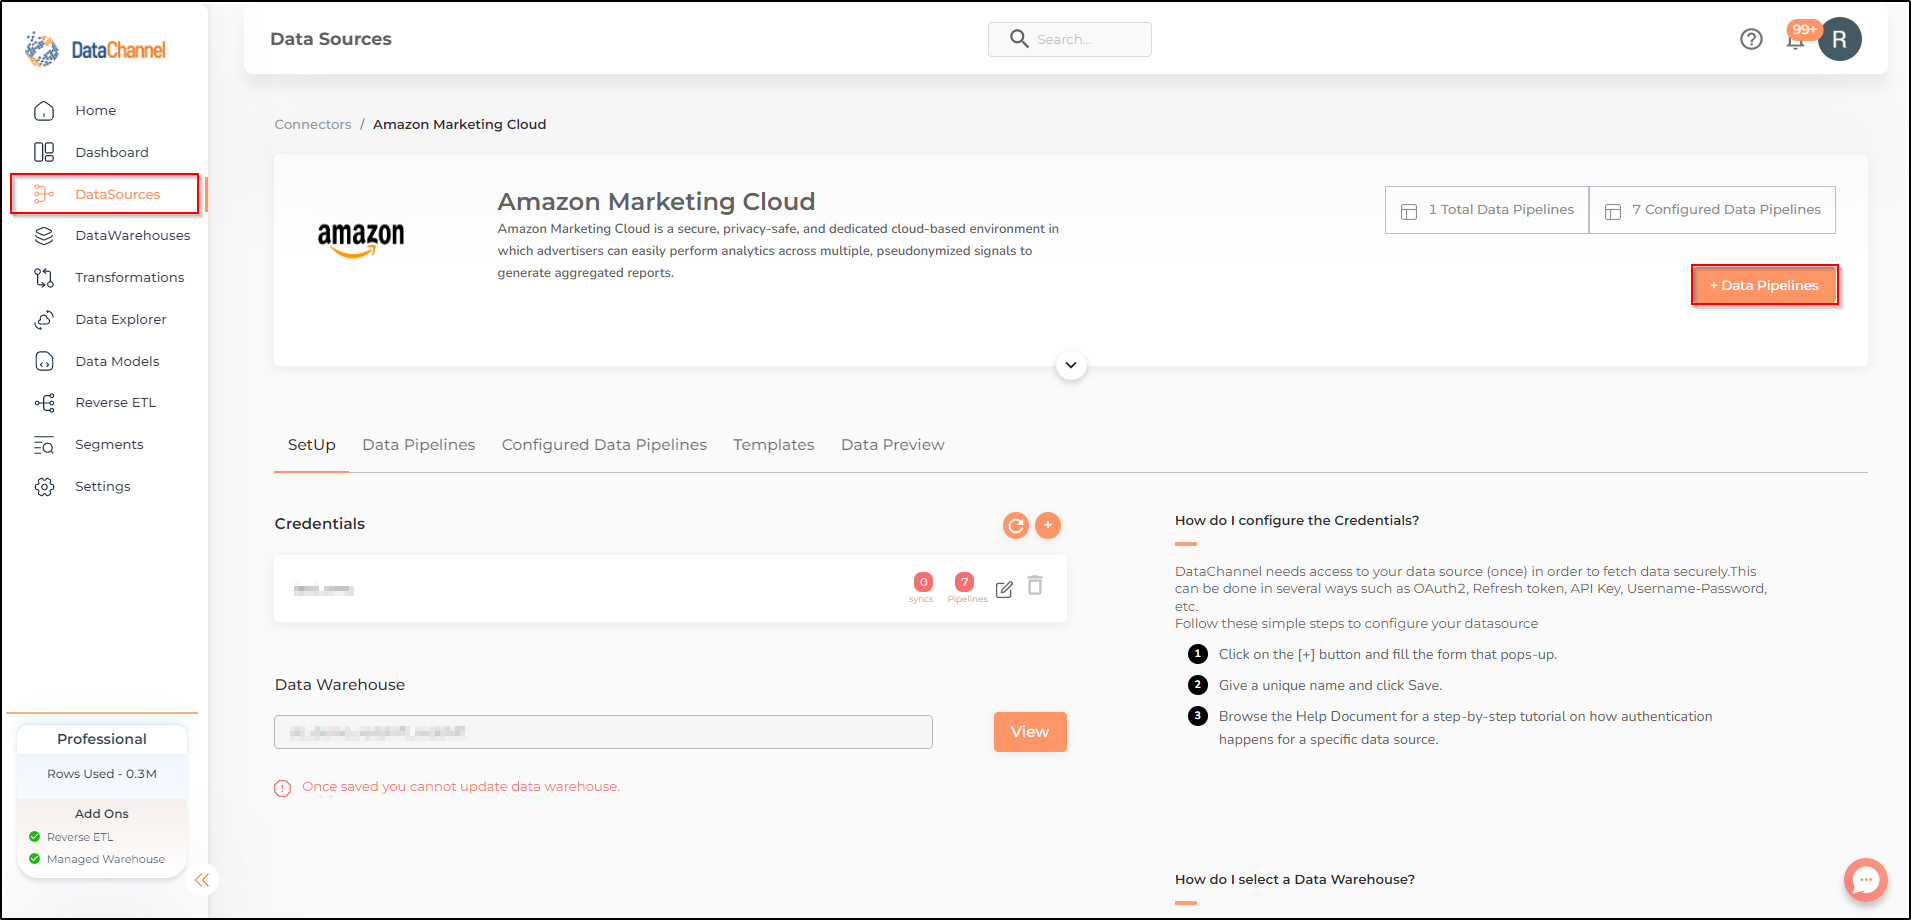Click 'How do I select a Data Warehouse?' heading
The width and height of the screenshot is (1911, 920).
click(1295, 879)
